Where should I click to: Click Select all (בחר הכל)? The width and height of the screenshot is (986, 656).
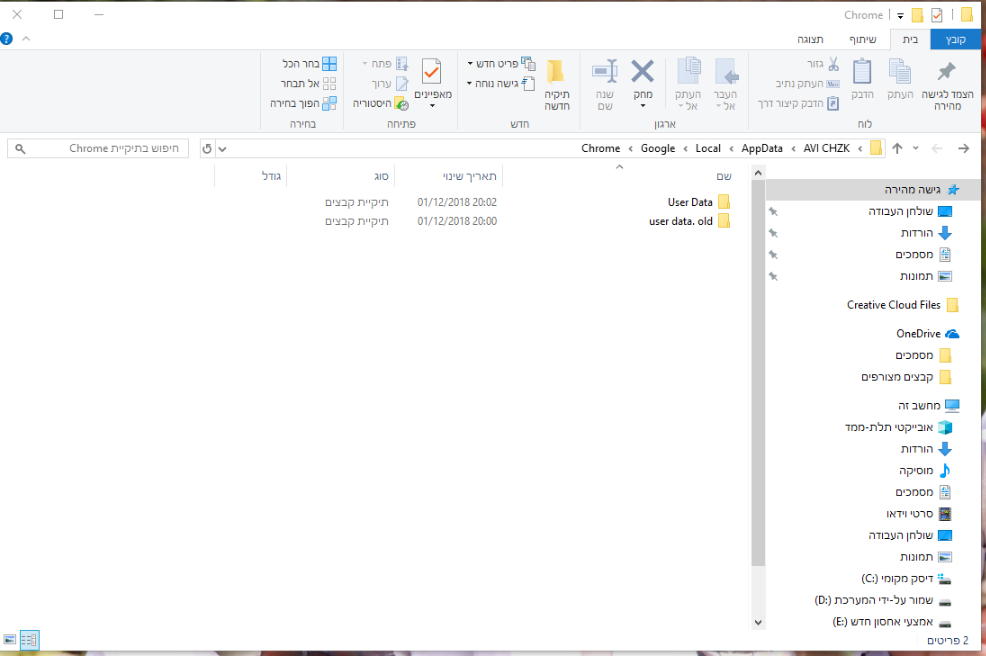point(309,64)
